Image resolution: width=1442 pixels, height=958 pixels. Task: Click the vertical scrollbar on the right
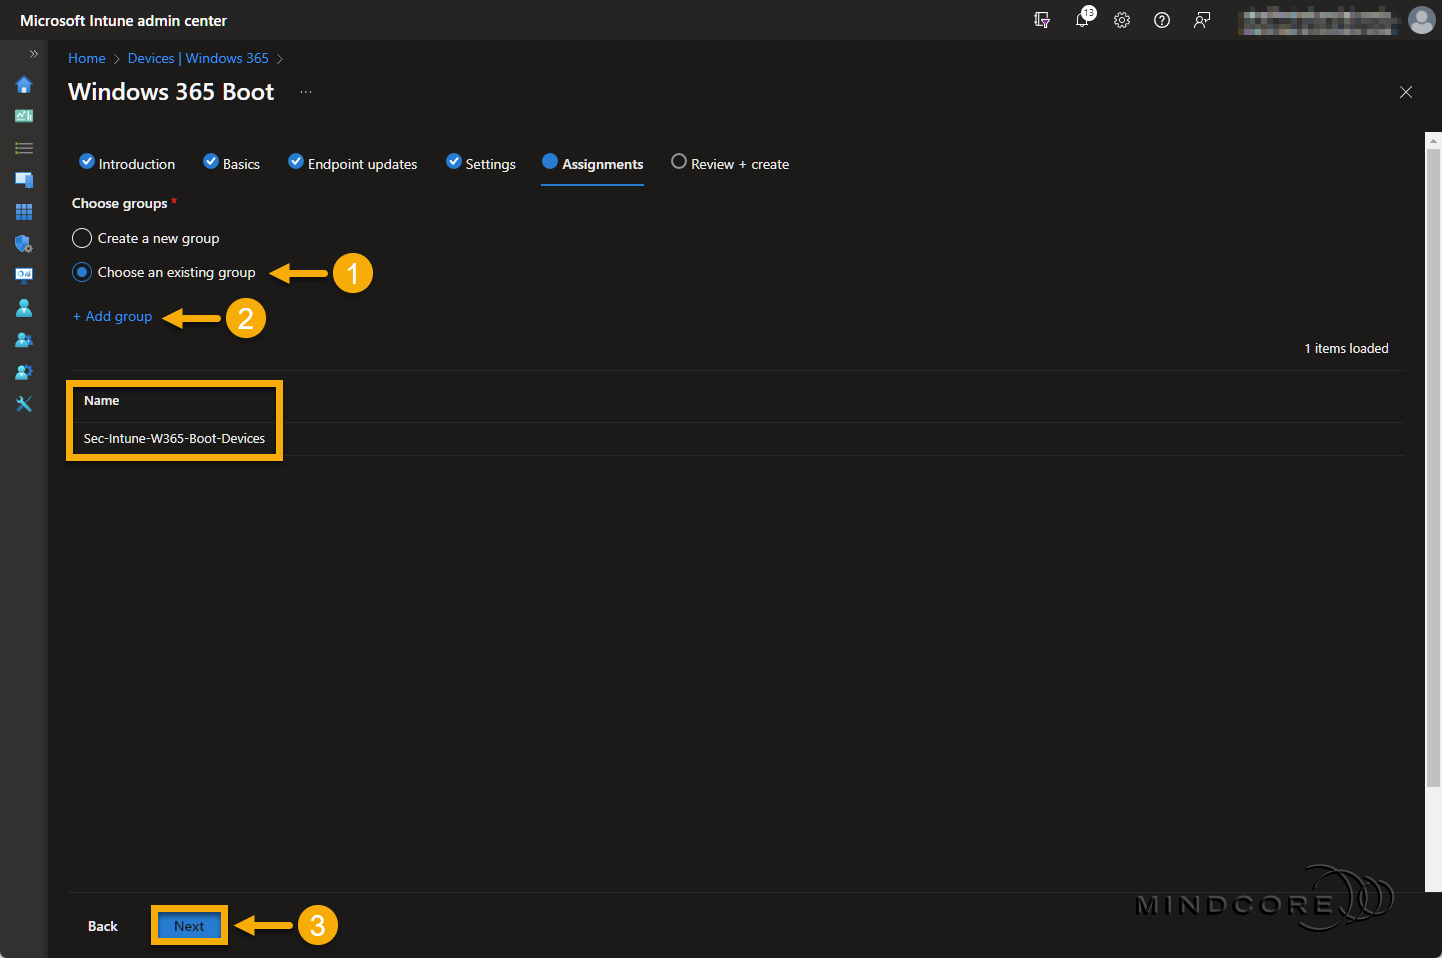click(1433, 460)
